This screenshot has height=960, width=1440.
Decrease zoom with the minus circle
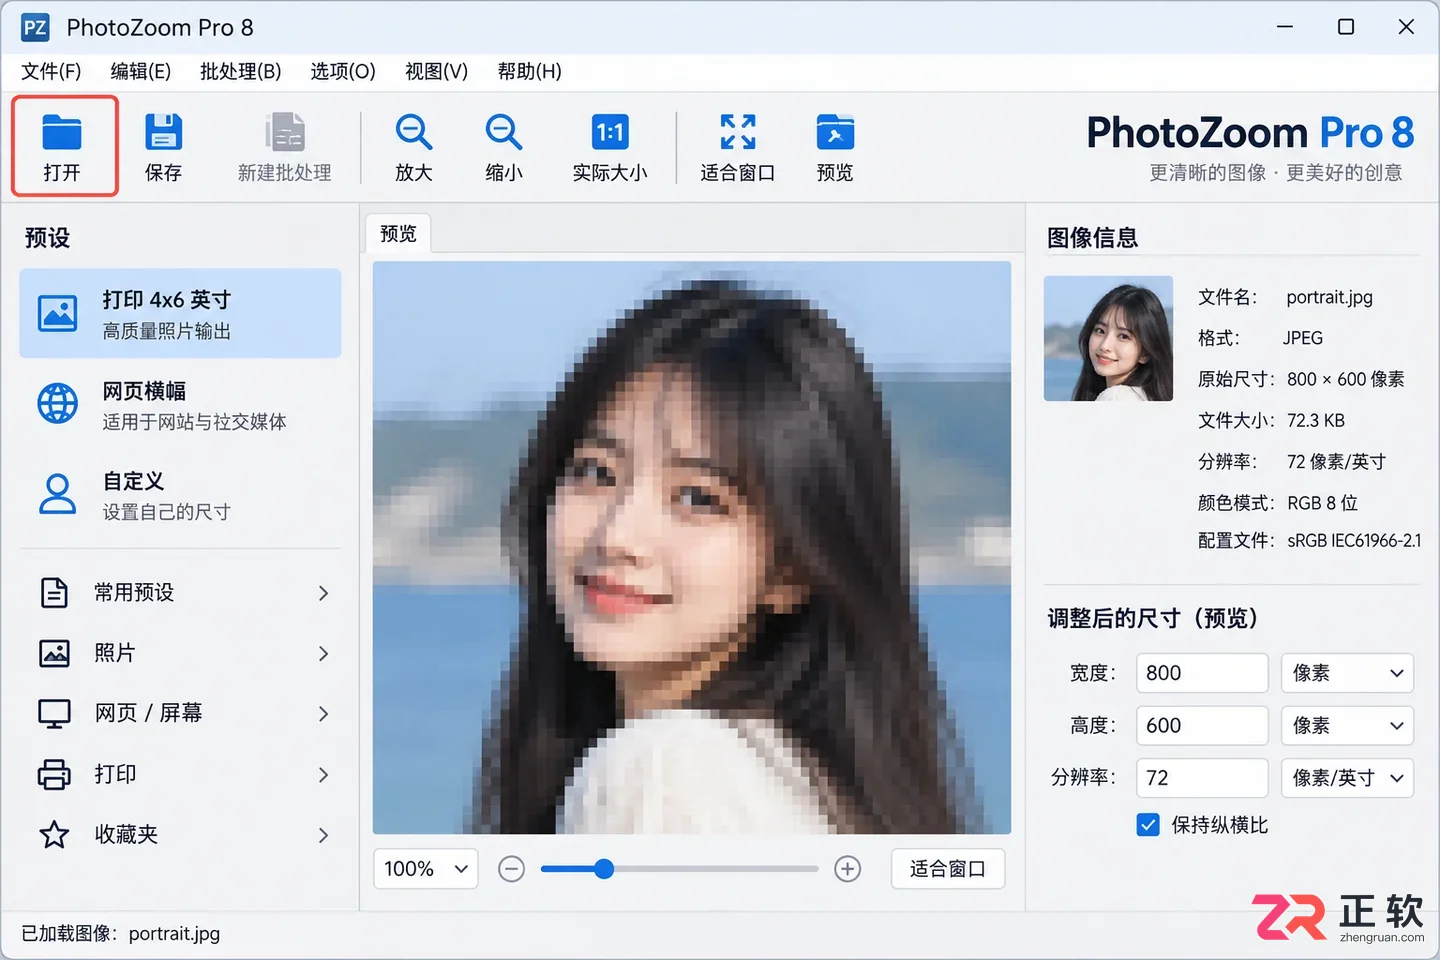[512, 869]
